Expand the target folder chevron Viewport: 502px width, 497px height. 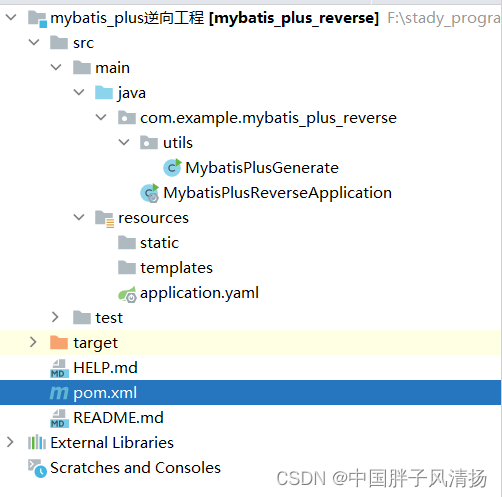pos(33,342)
